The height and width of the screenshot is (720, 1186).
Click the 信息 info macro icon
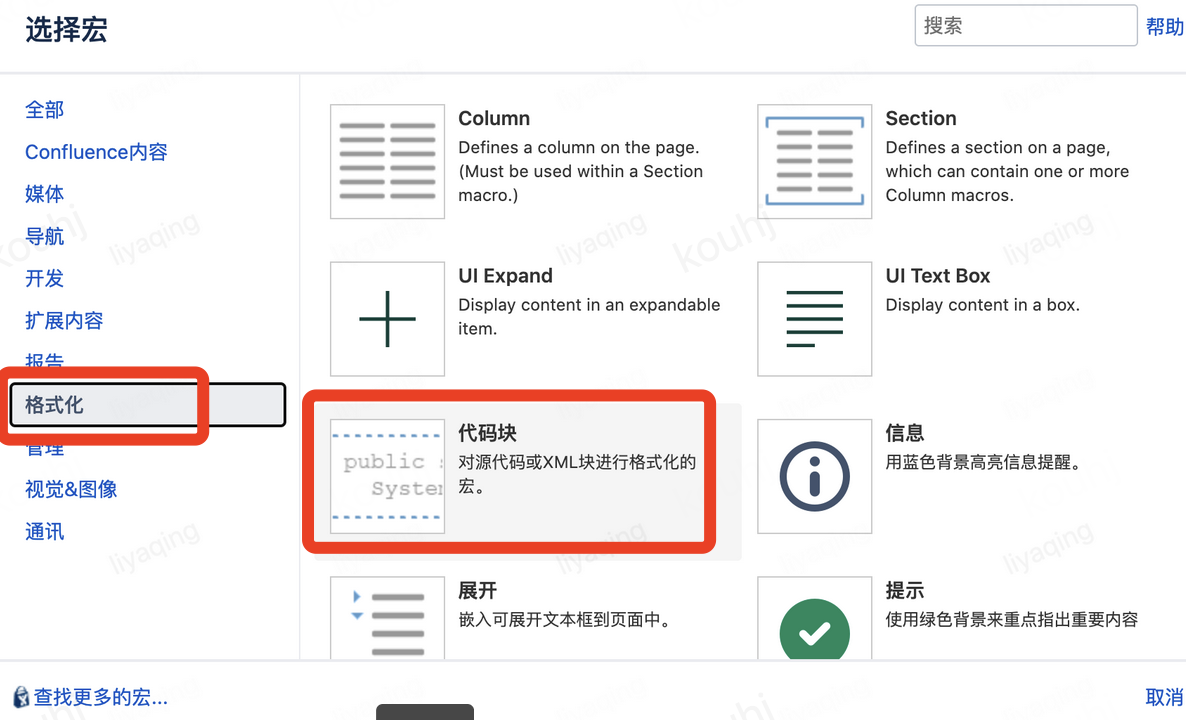tap(814, 475)
